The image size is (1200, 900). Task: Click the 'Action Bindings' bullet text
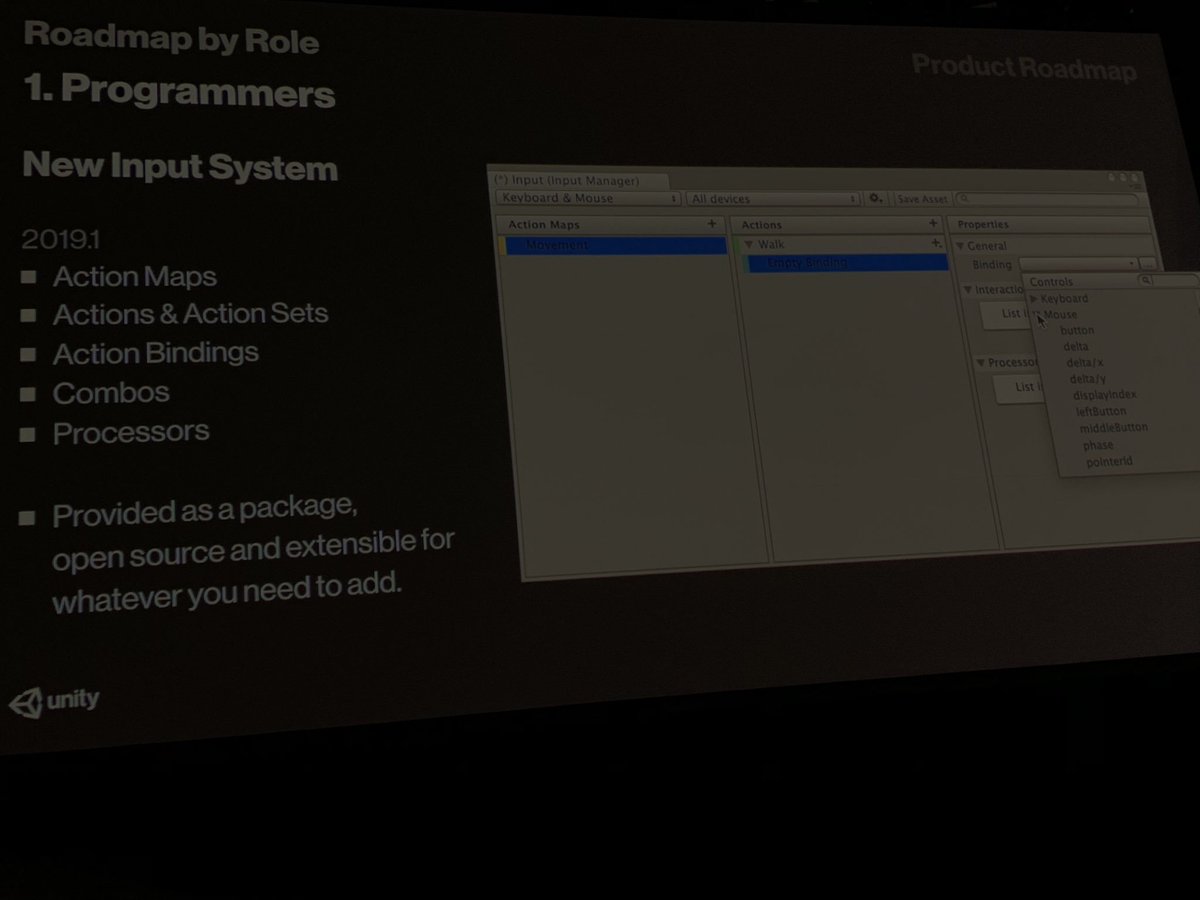155,353
